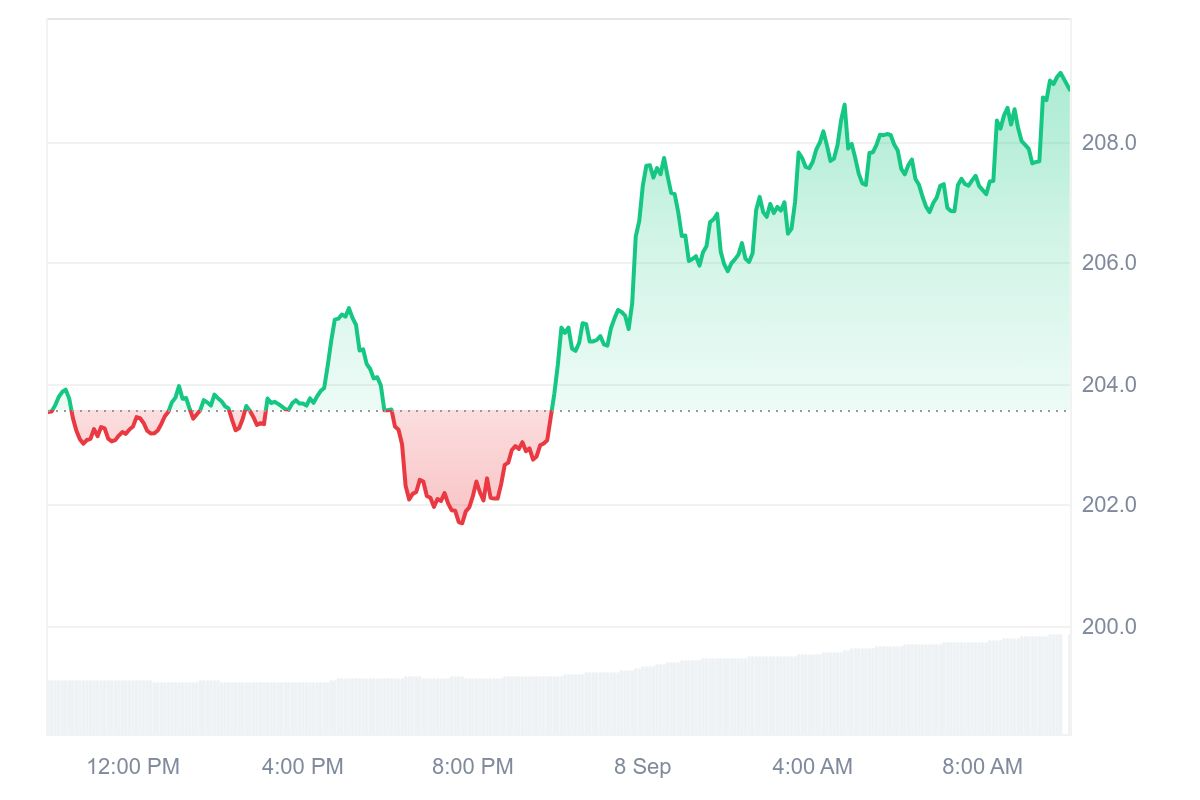Click the green shaded area under the price line
Image resolution: width=1200 pixels, height=800 pixels.
tap(850, 300)
